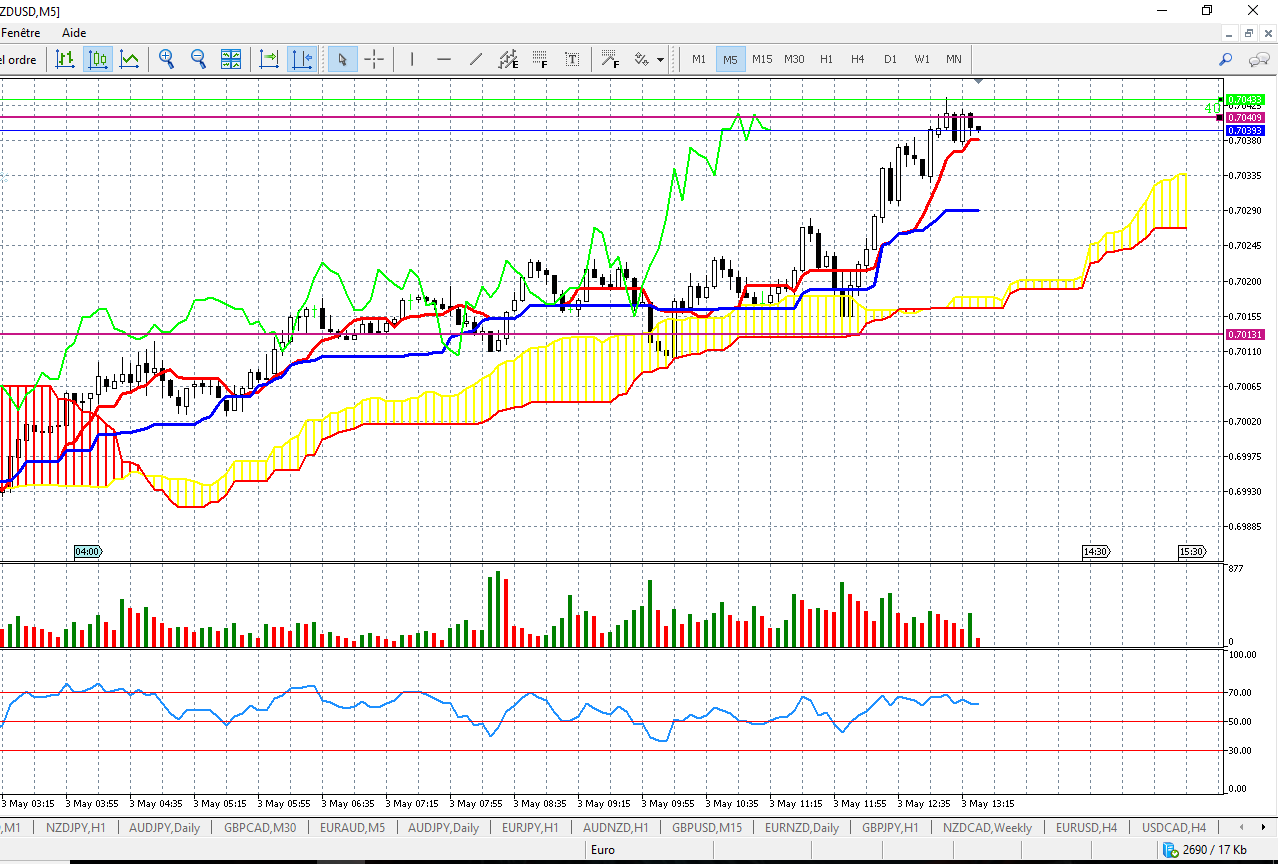The height and width of the screenshot is (864, 1278).
Task: Click the chart shift triangle marker
Action: [x=979, y=80]
